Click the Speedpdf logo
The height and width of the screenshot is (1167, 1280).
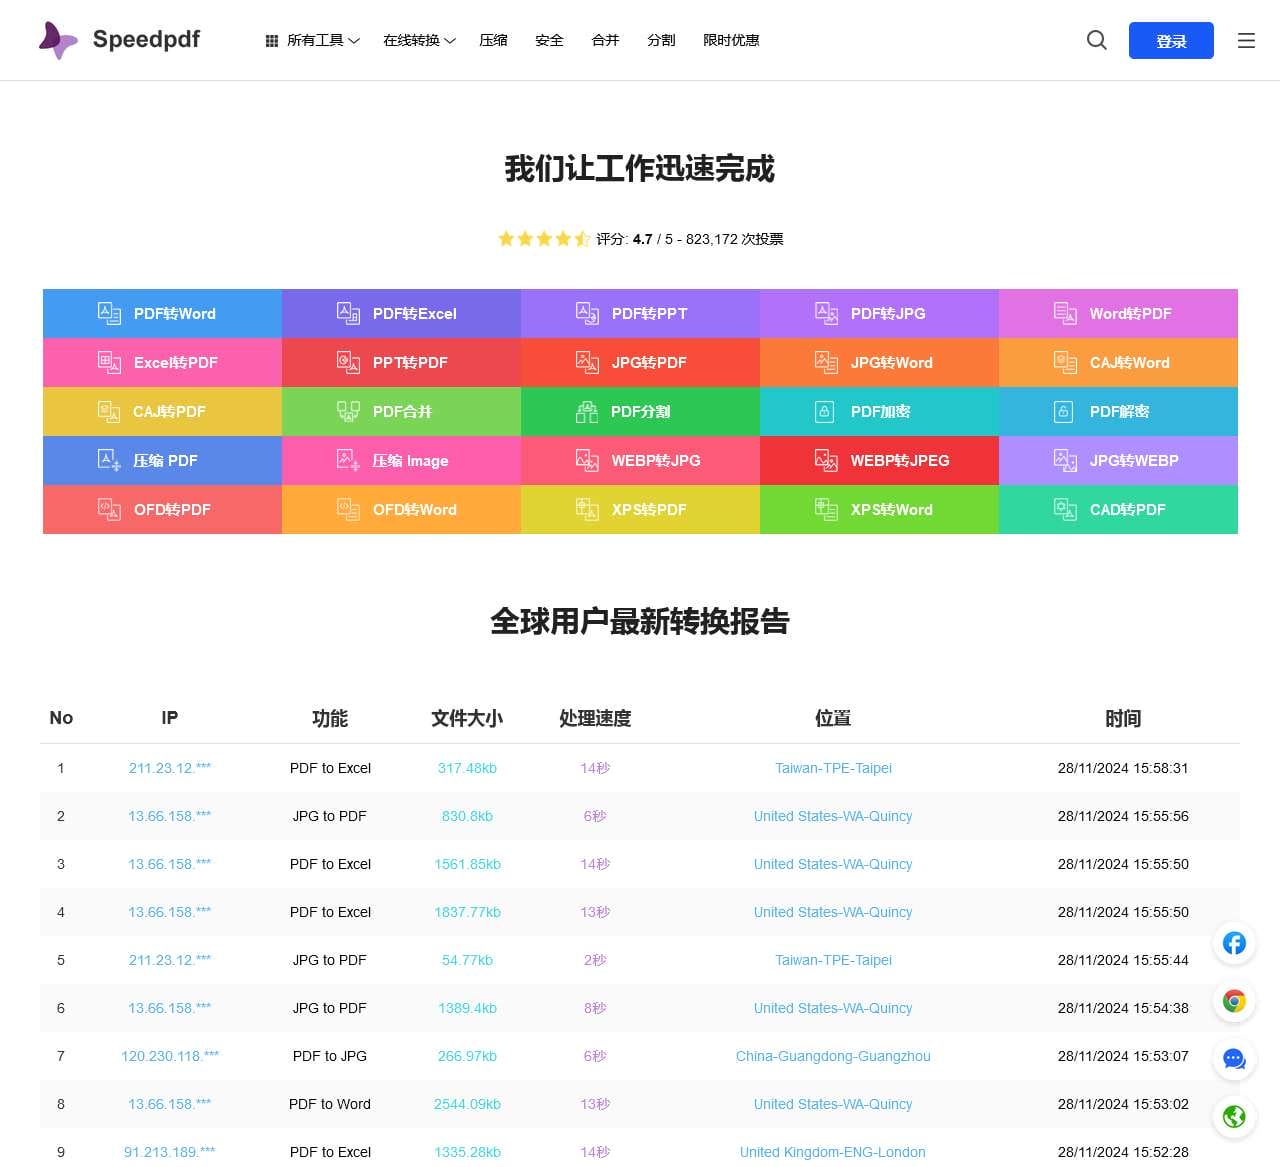[119, 40]
